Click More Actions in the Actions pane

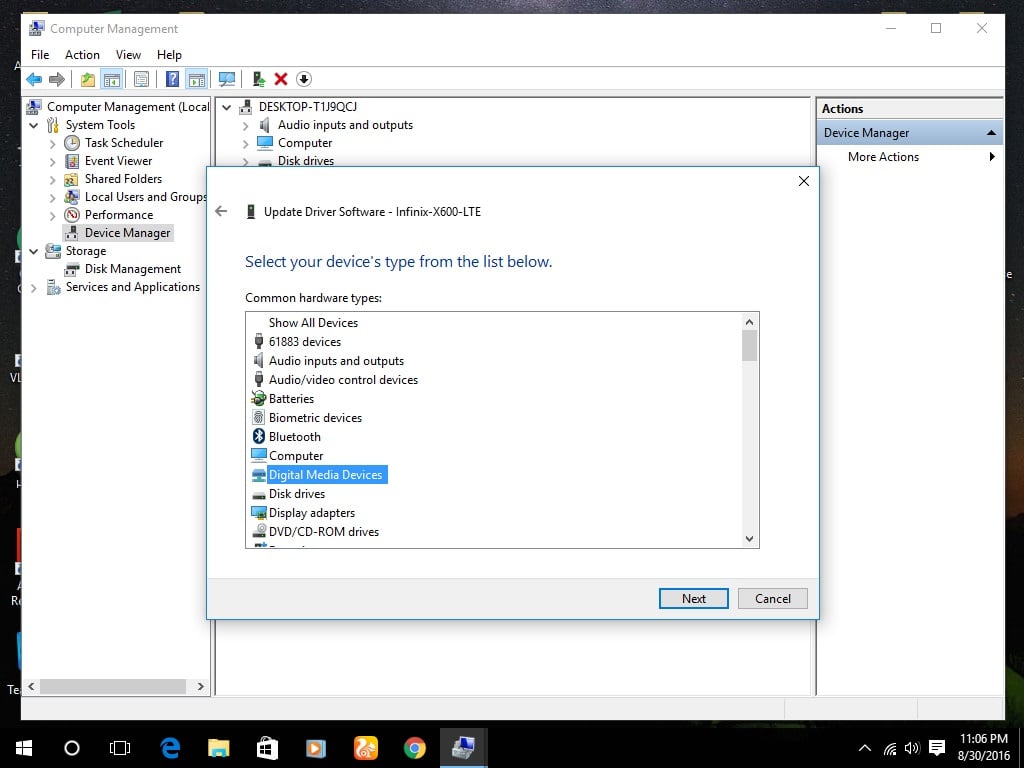coord(883,157)
